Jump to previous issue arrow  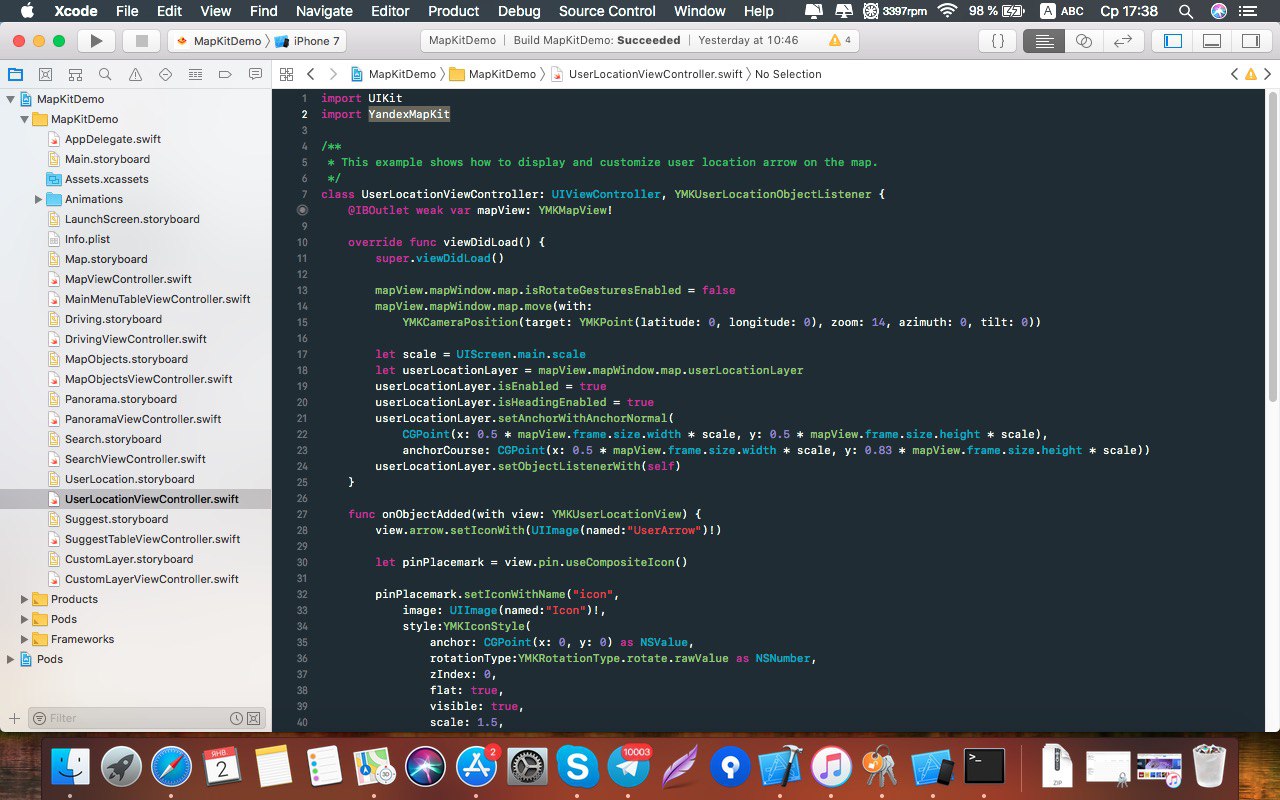[x=1235, y=75]
